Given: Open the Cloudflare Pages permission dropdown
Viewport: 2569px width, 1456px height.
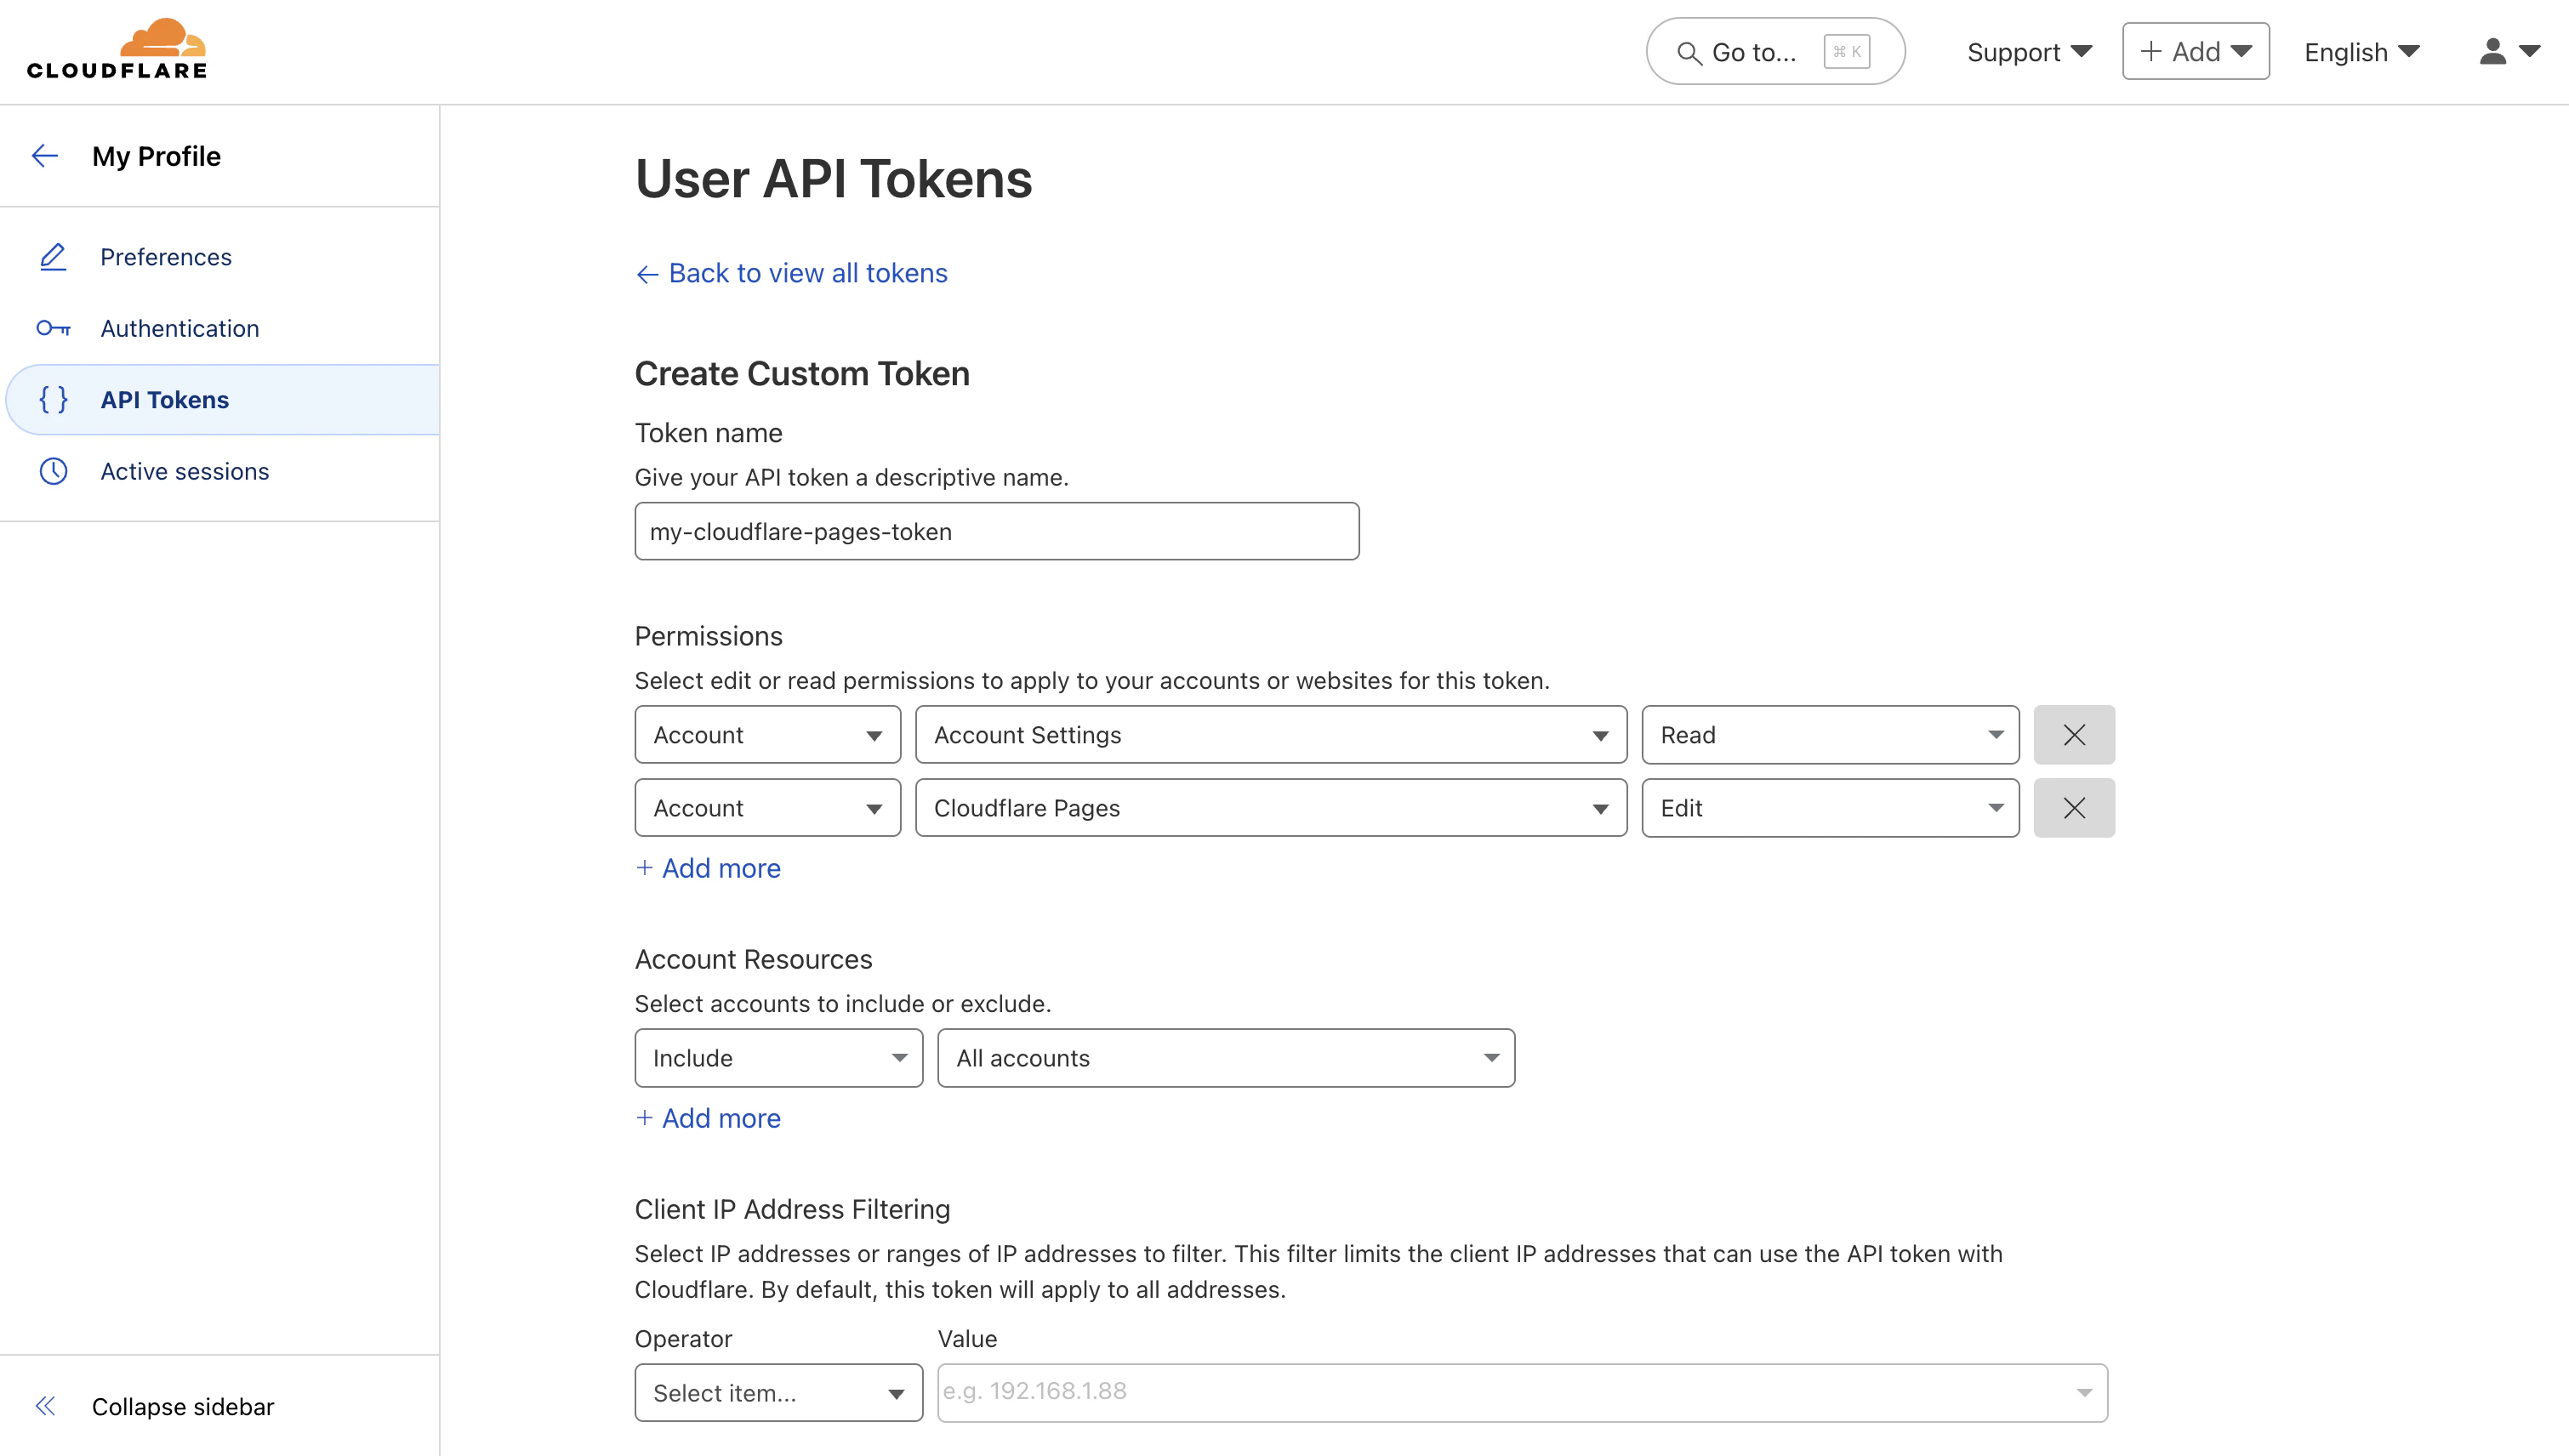Looking at the screenshot, I should tap(1271, 808).
